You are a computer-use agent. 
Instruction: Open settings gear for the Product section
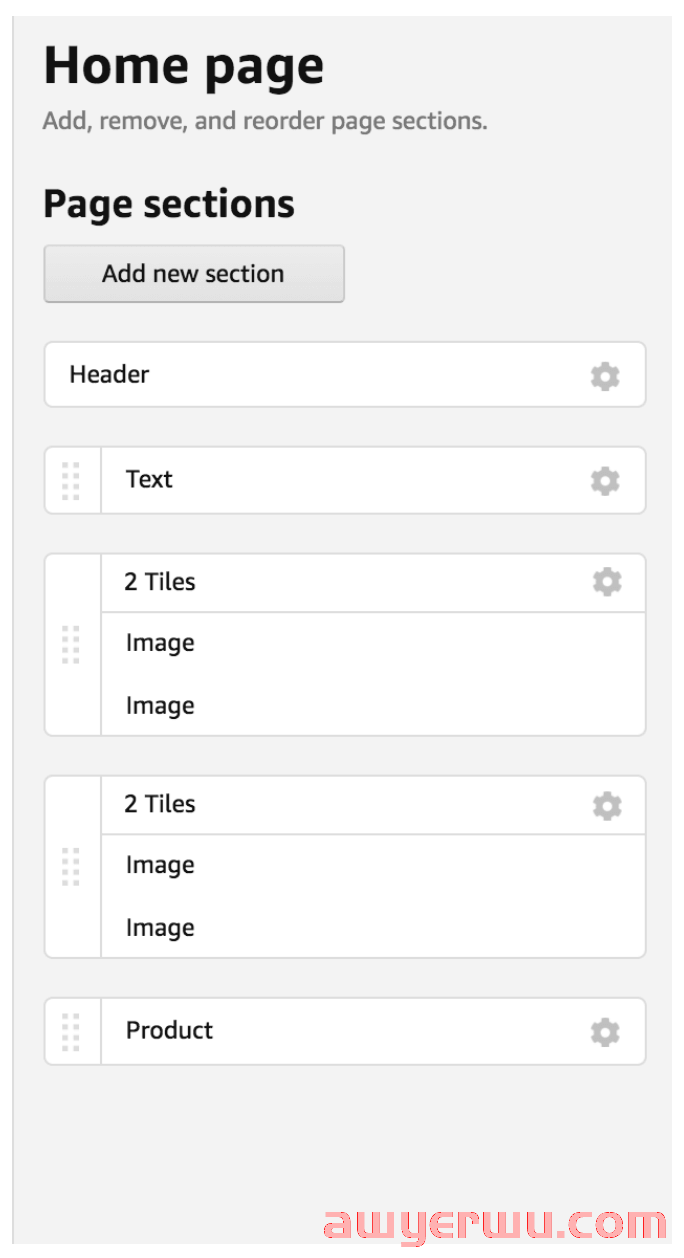point(605,1032)
